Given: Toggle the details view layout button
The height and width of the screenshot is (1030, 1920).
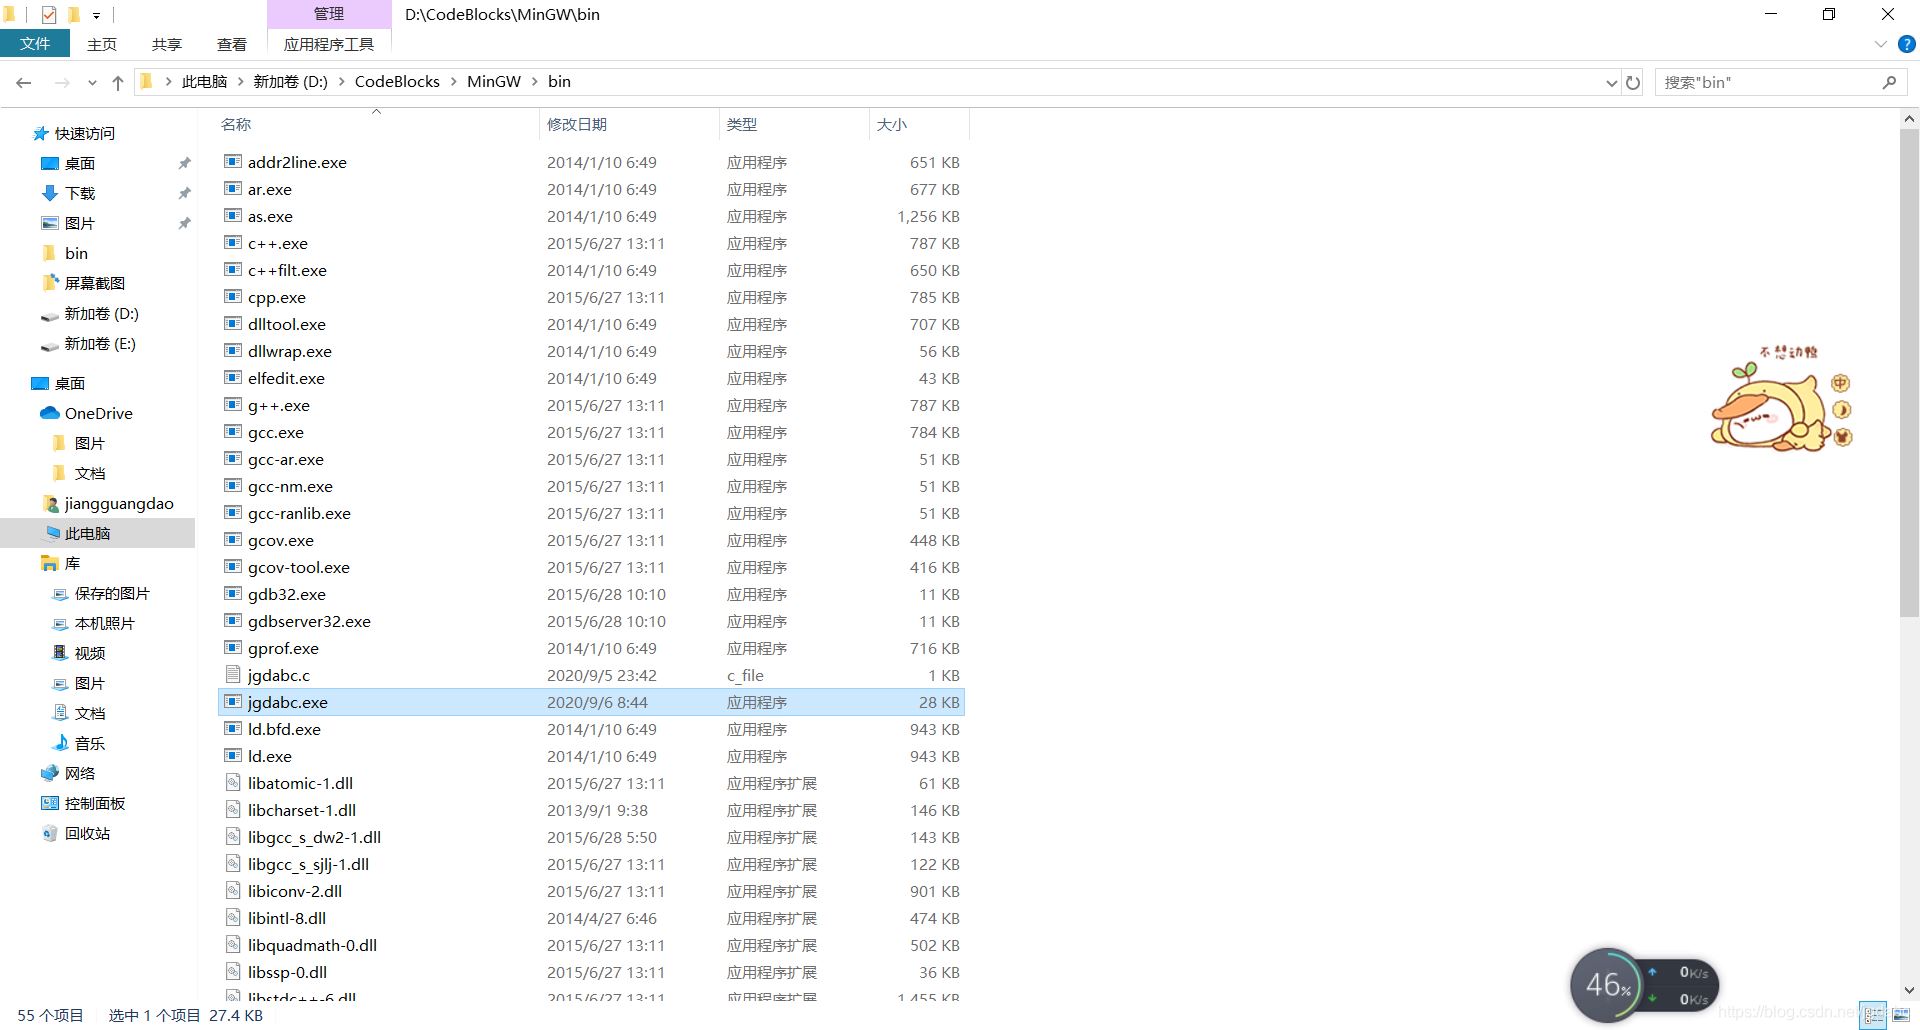Looking at the screenshot, I should tap(1873, 1015).
